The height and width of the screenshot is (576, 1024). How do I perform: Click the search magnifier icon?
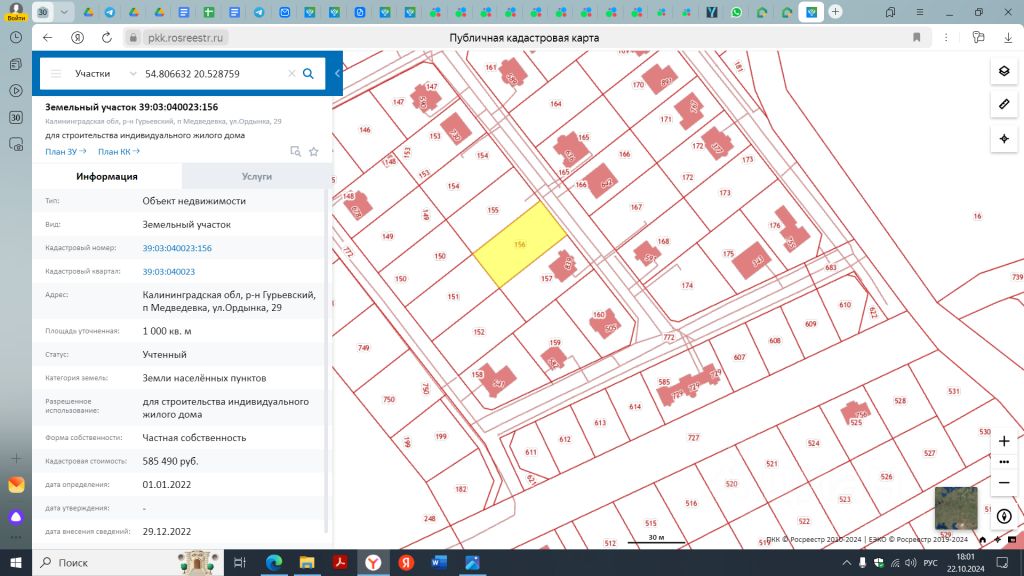click(308, 74)
